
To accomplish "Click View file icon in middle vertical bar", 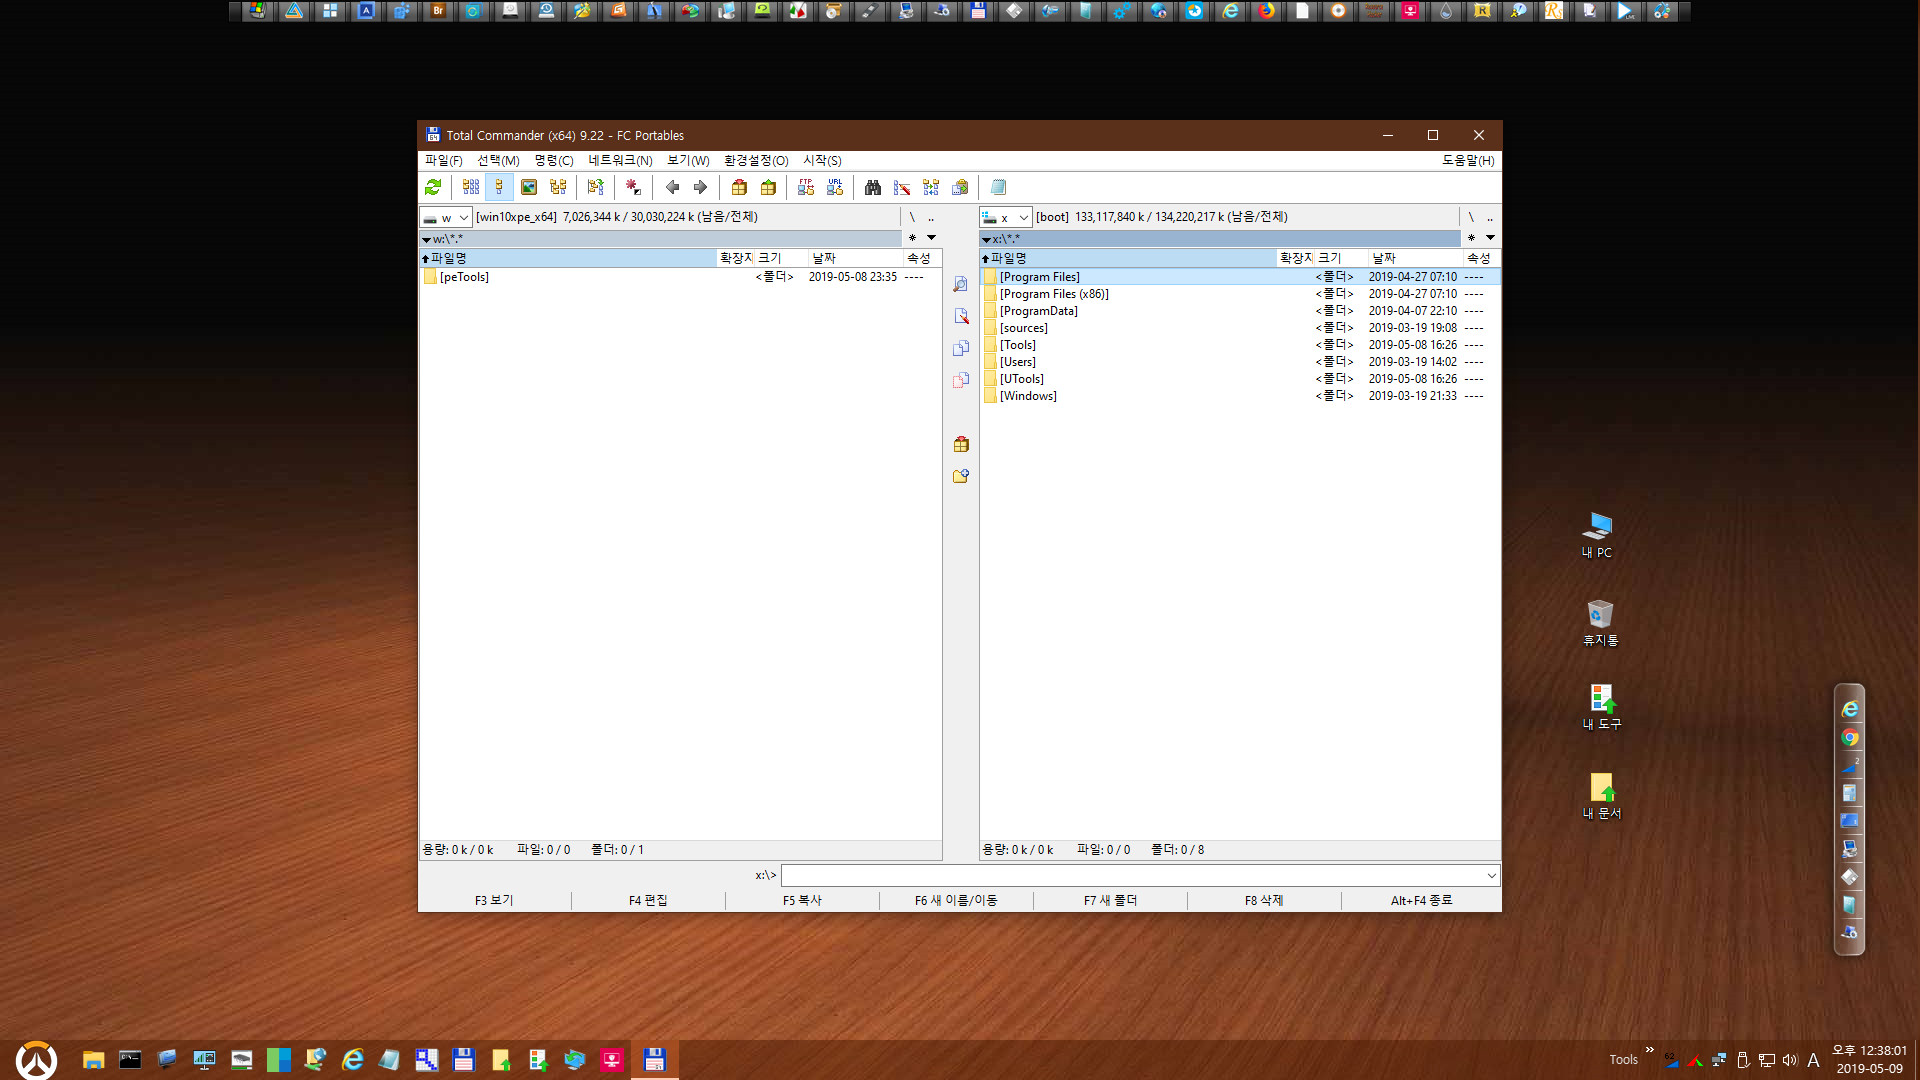I will point(961,285).
